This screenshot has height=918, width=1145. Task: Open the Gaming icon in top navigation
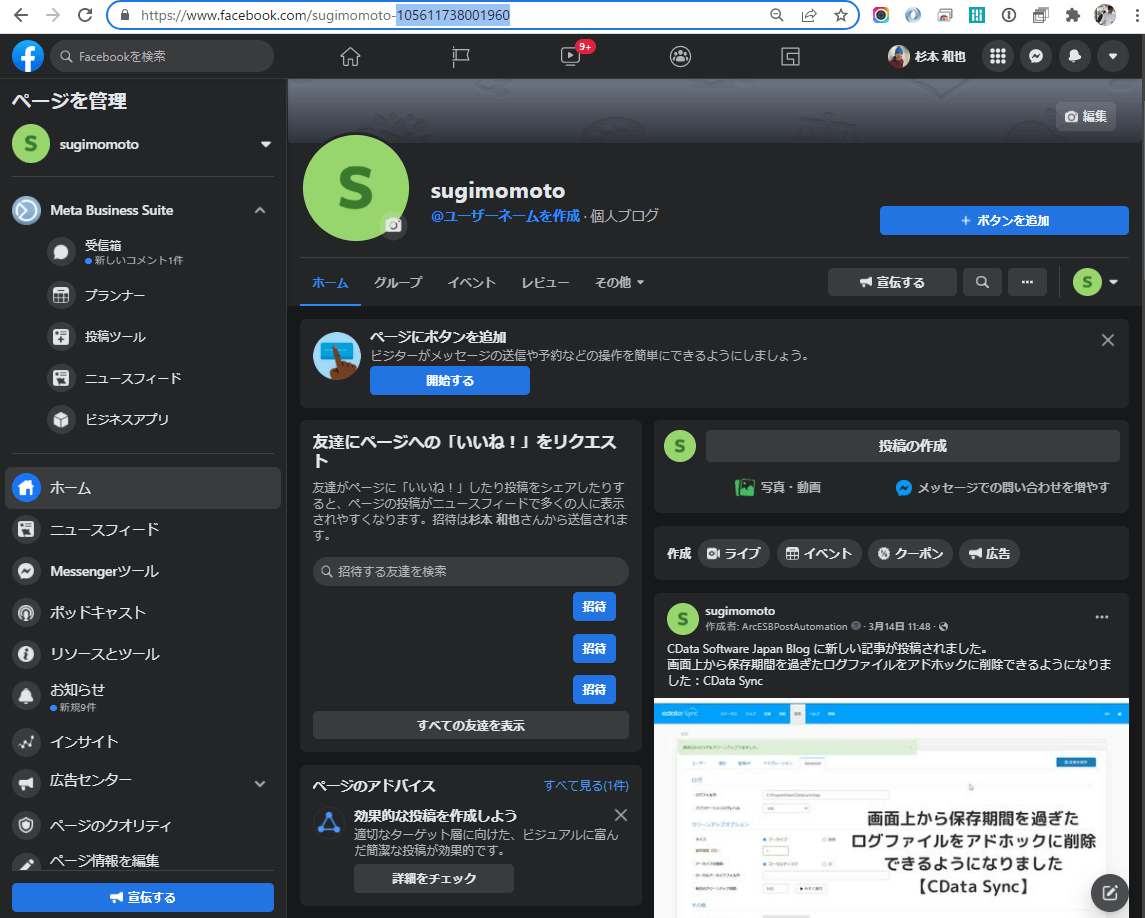click(x=790, y=56)
